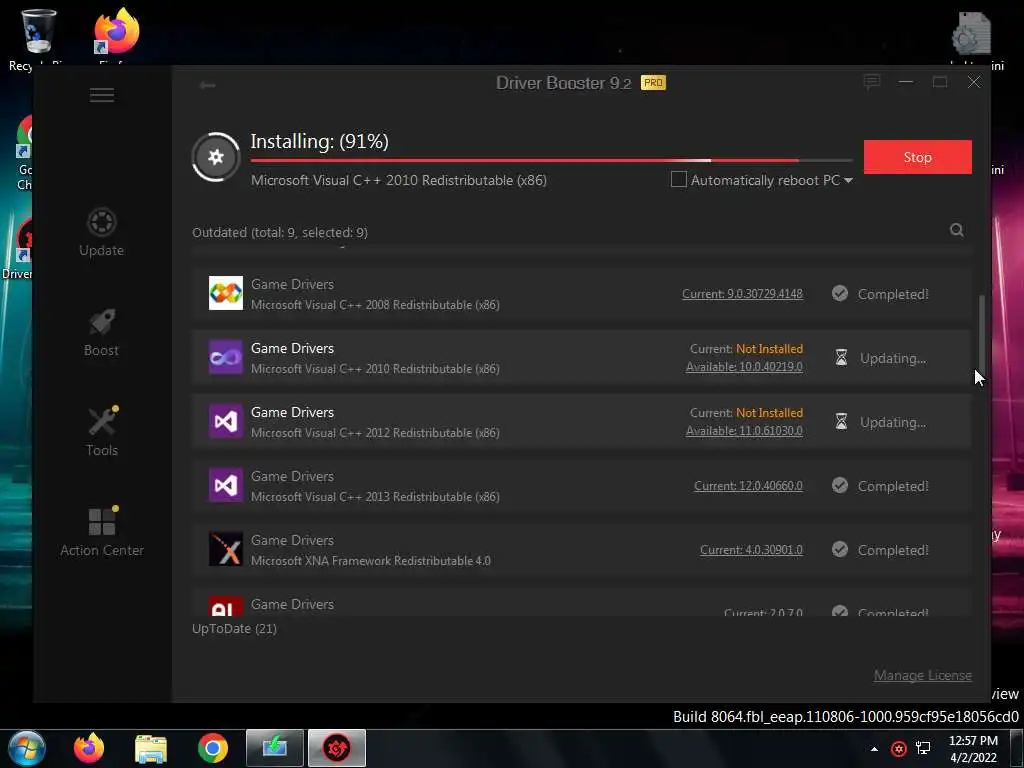Image resolution: width=1024 pixels, height=768 pixels.
Task: Select the Microsoft Visual C++ 2012 Redistributable row
Action: click(x=581, y=422)
